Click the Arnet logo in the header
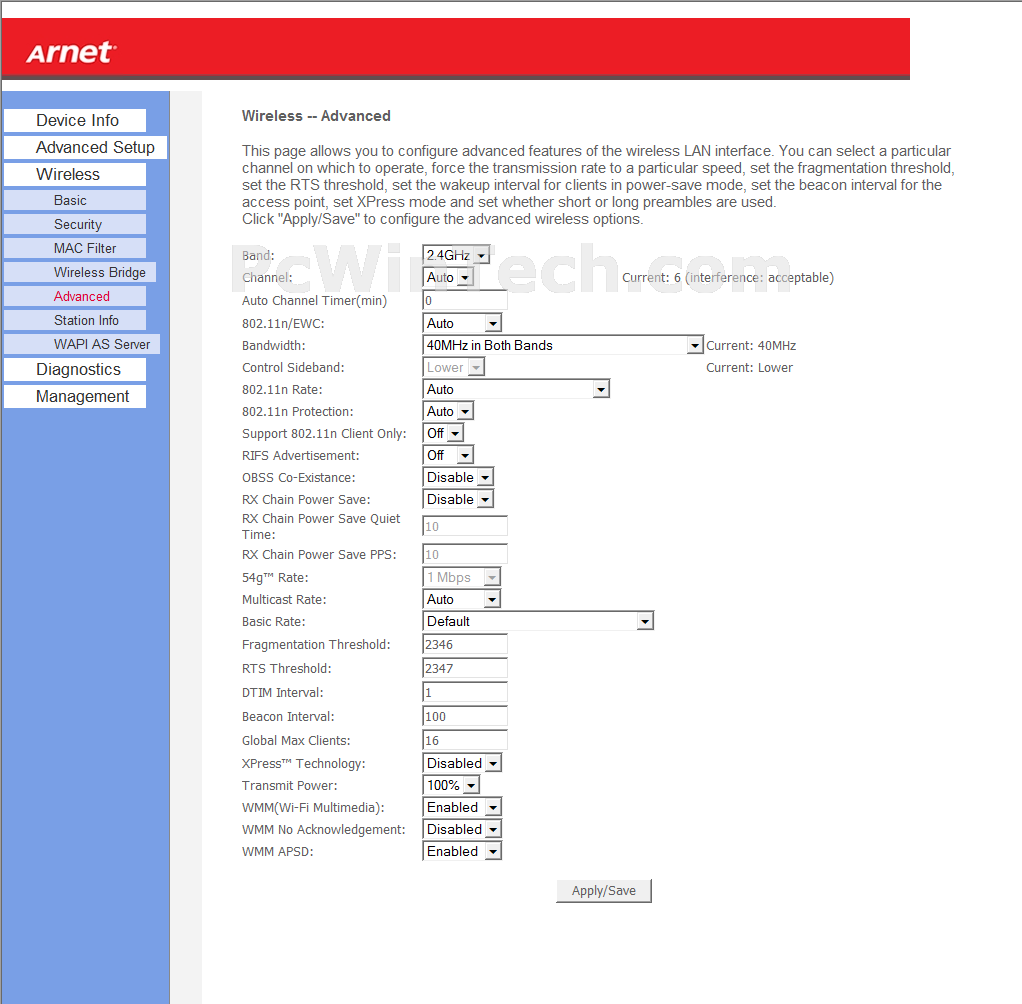The image size is (1022, 1004). 72,52
